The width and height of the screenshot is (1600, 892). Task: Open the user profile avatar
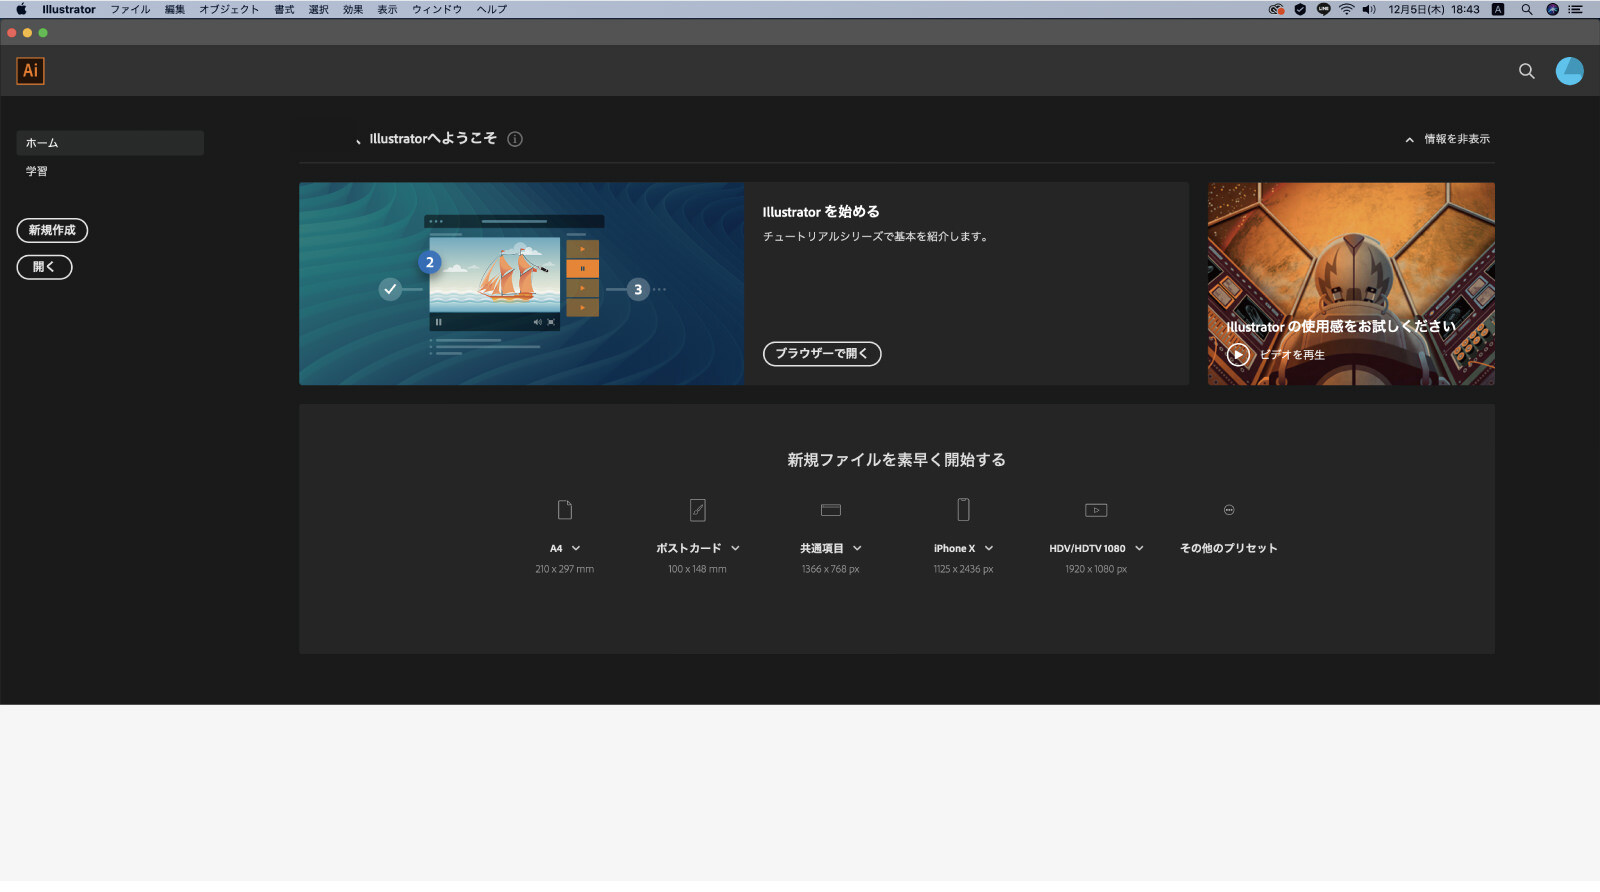pyautogui.click(x=1569, y=71)
